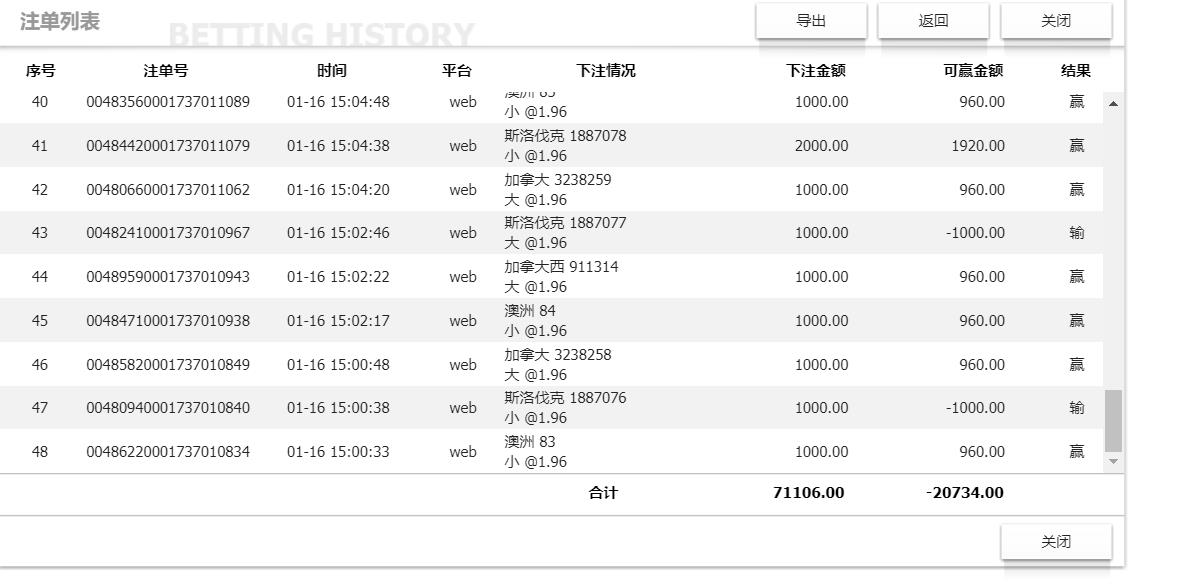Click the 2000.00 bet amount cell

(x=821, y=146)
